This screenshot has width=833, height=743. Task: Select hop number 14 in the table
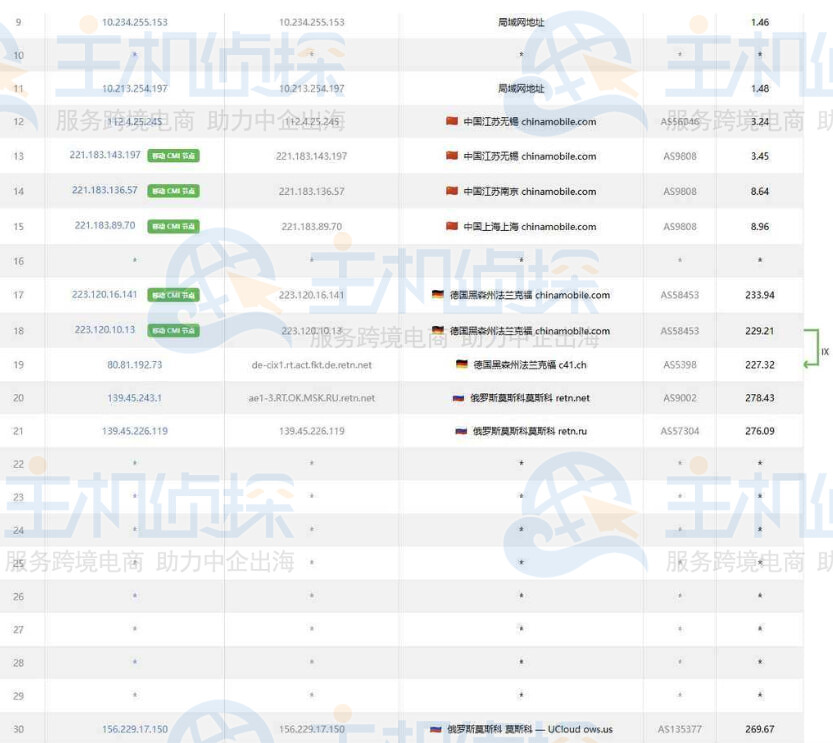19,191
